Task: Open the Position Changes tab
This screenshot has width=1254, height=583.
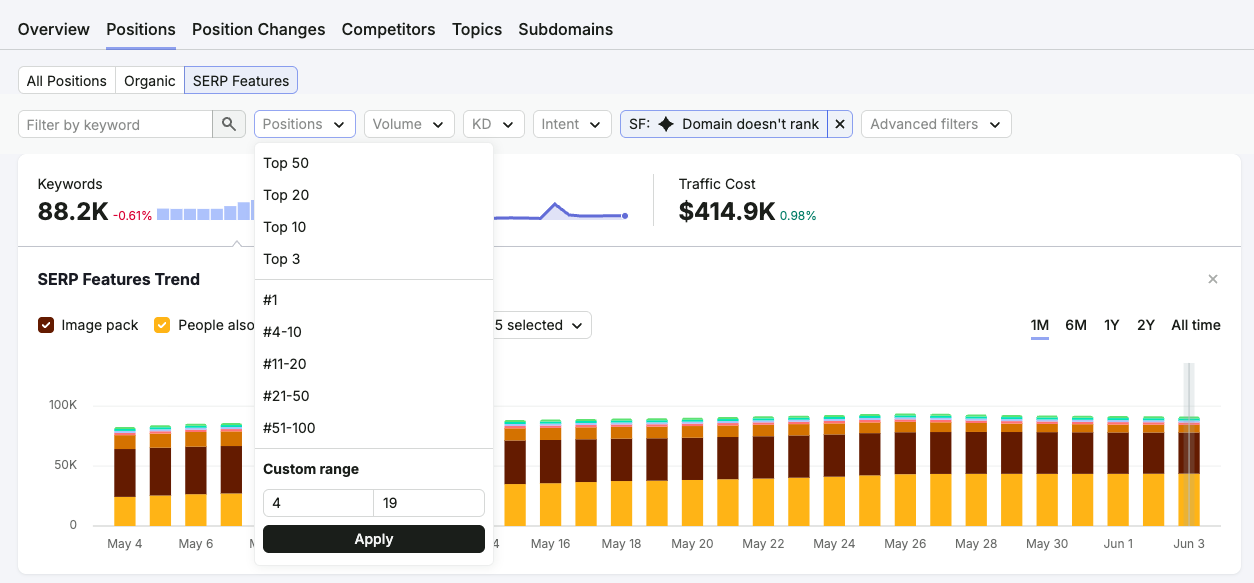Action: [259, 29]
